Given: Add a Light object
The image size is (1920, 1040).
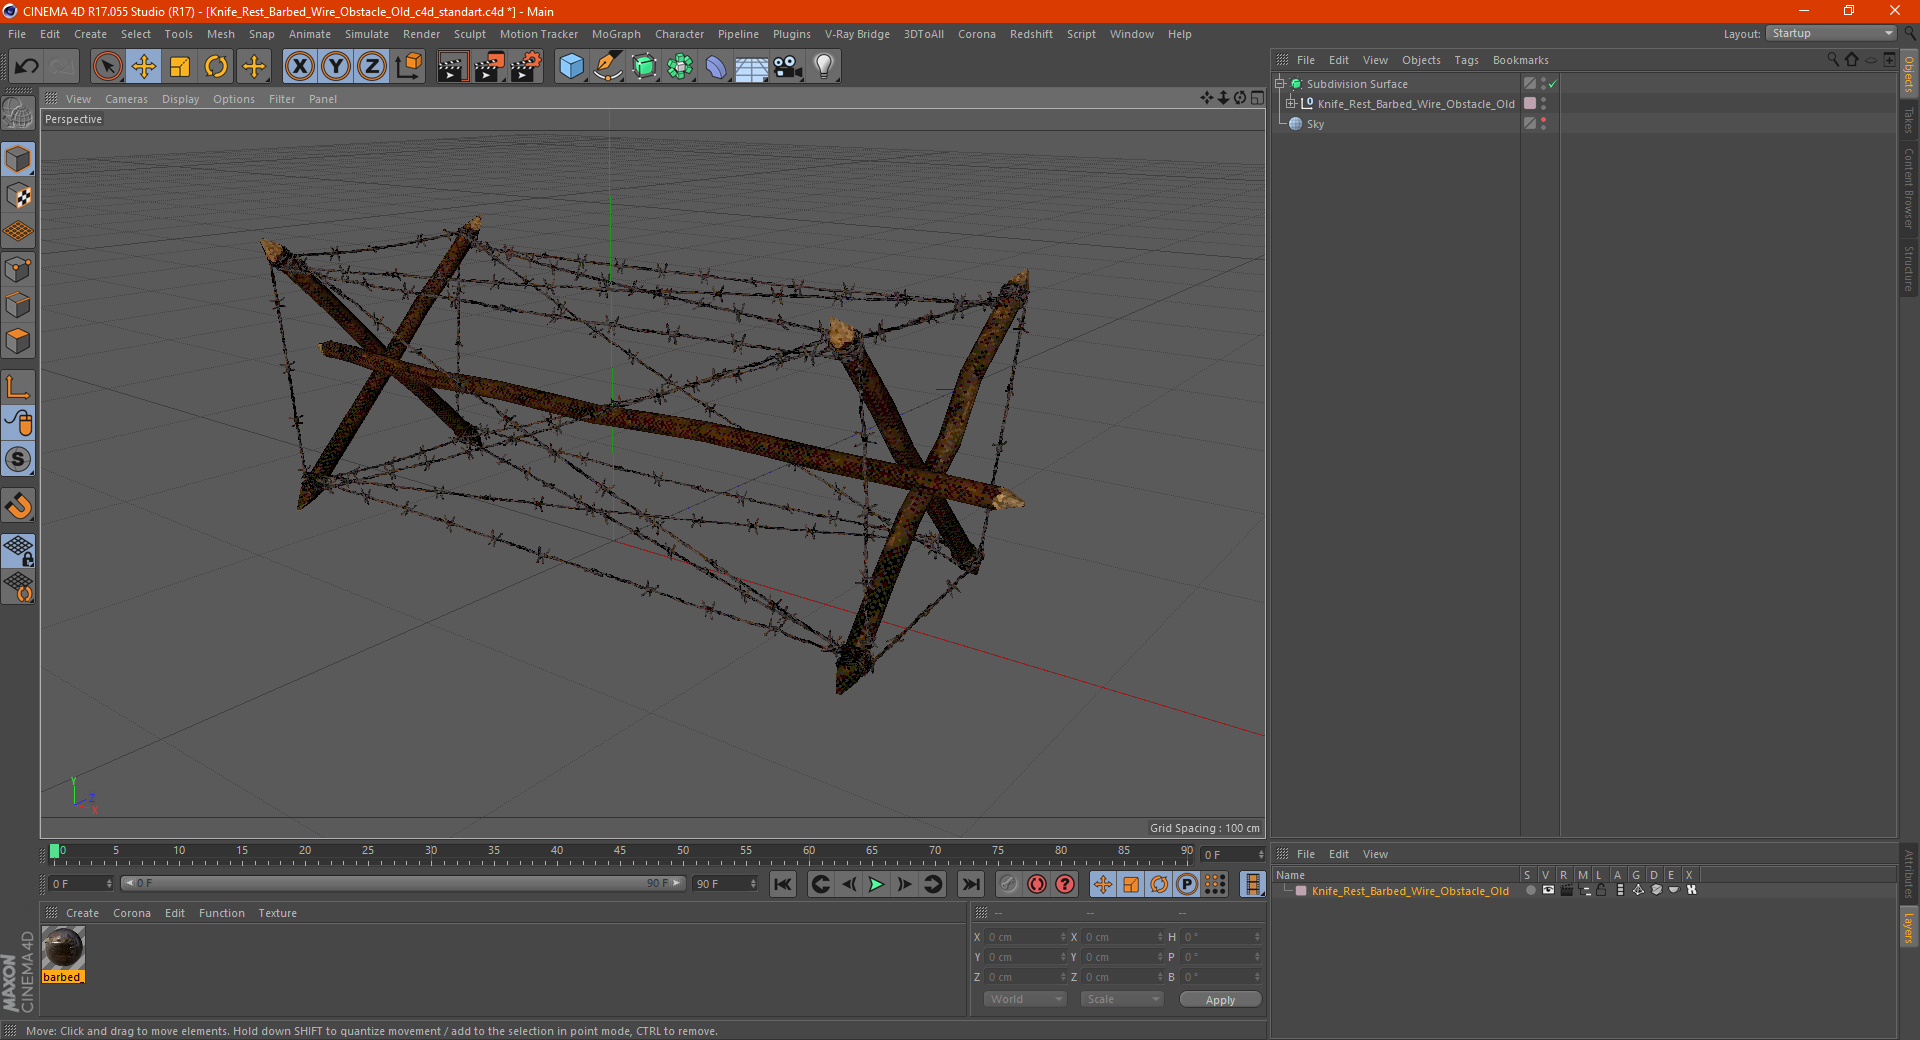Looking at the screenshot, I should [824, 67].
